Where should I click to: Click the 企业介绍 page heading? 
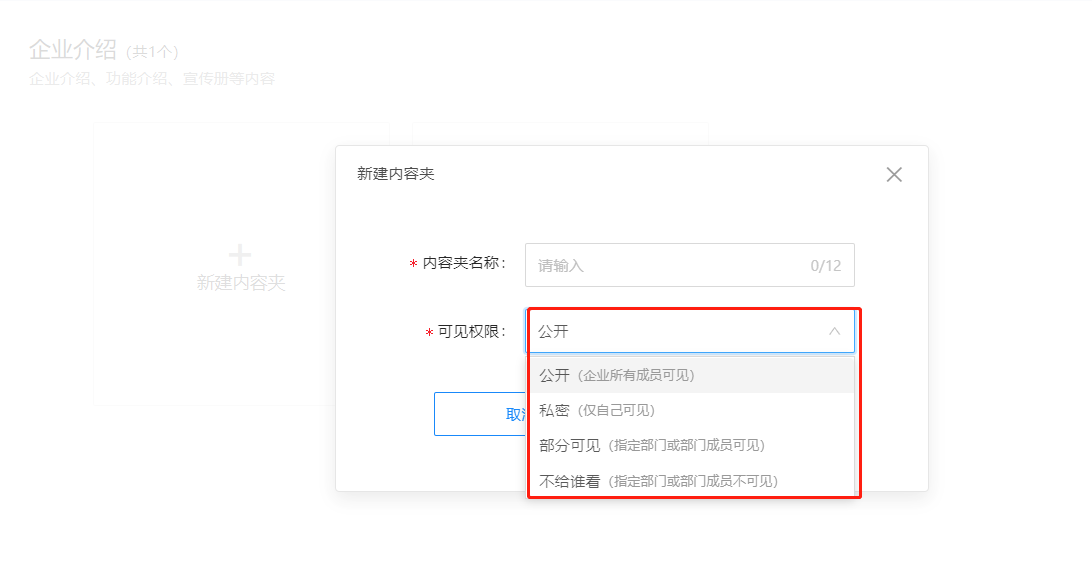point(73,50)
